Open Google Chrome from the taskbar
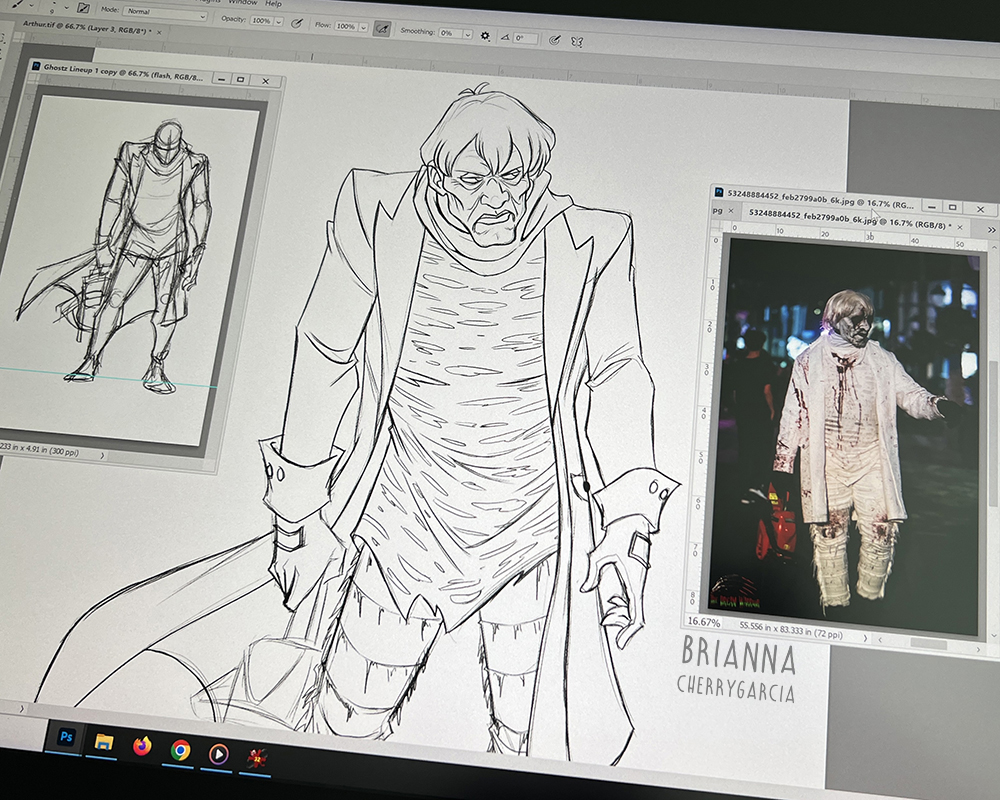 [x=180, y=750]
